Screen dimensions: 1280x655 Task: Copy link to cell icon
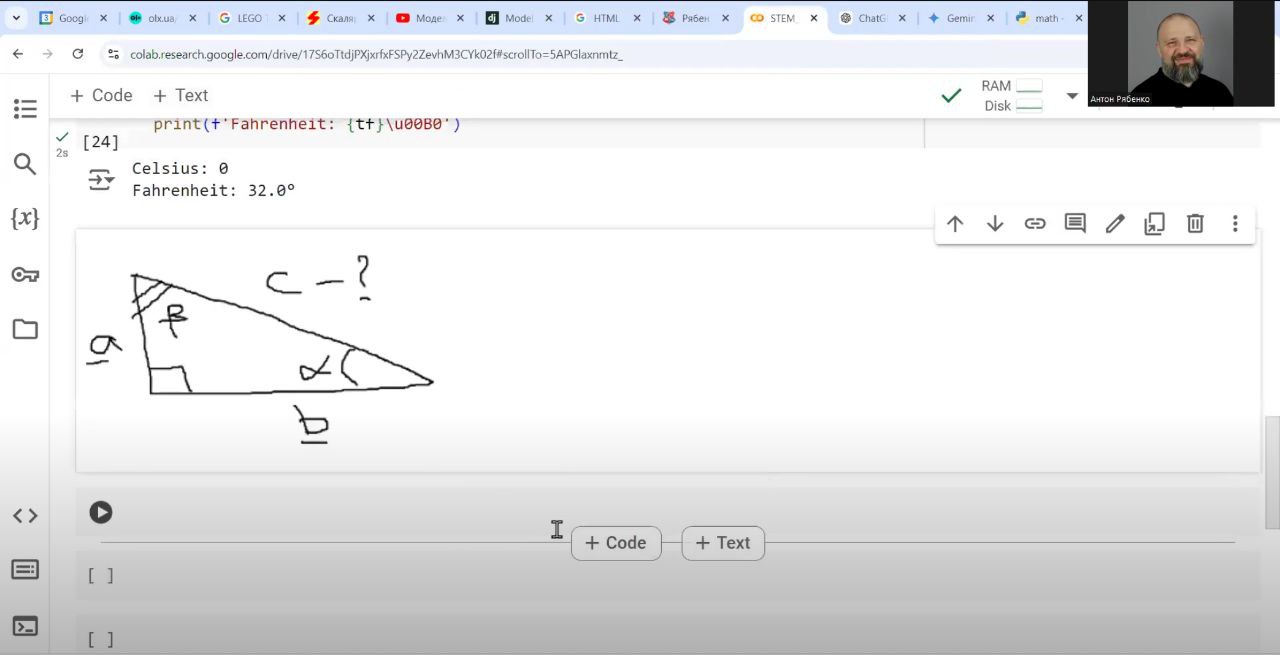tap(1035, 224)
